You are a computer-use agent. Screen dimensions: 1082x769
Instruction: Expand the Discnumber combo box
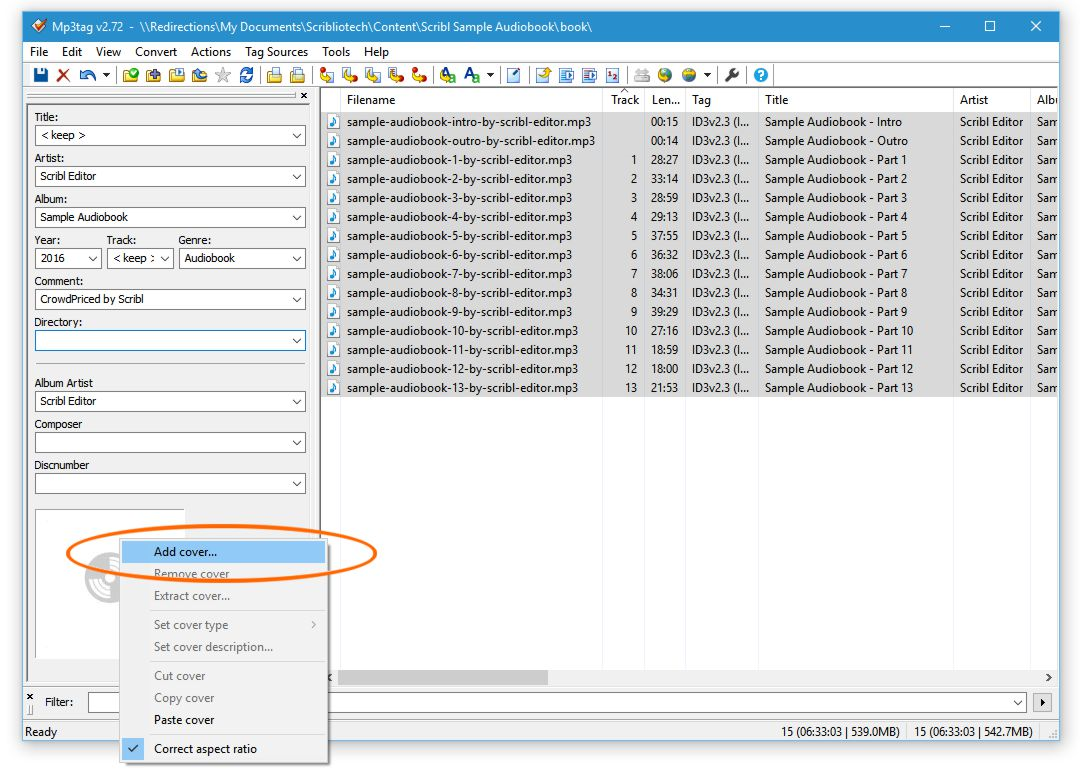[297, 484]
